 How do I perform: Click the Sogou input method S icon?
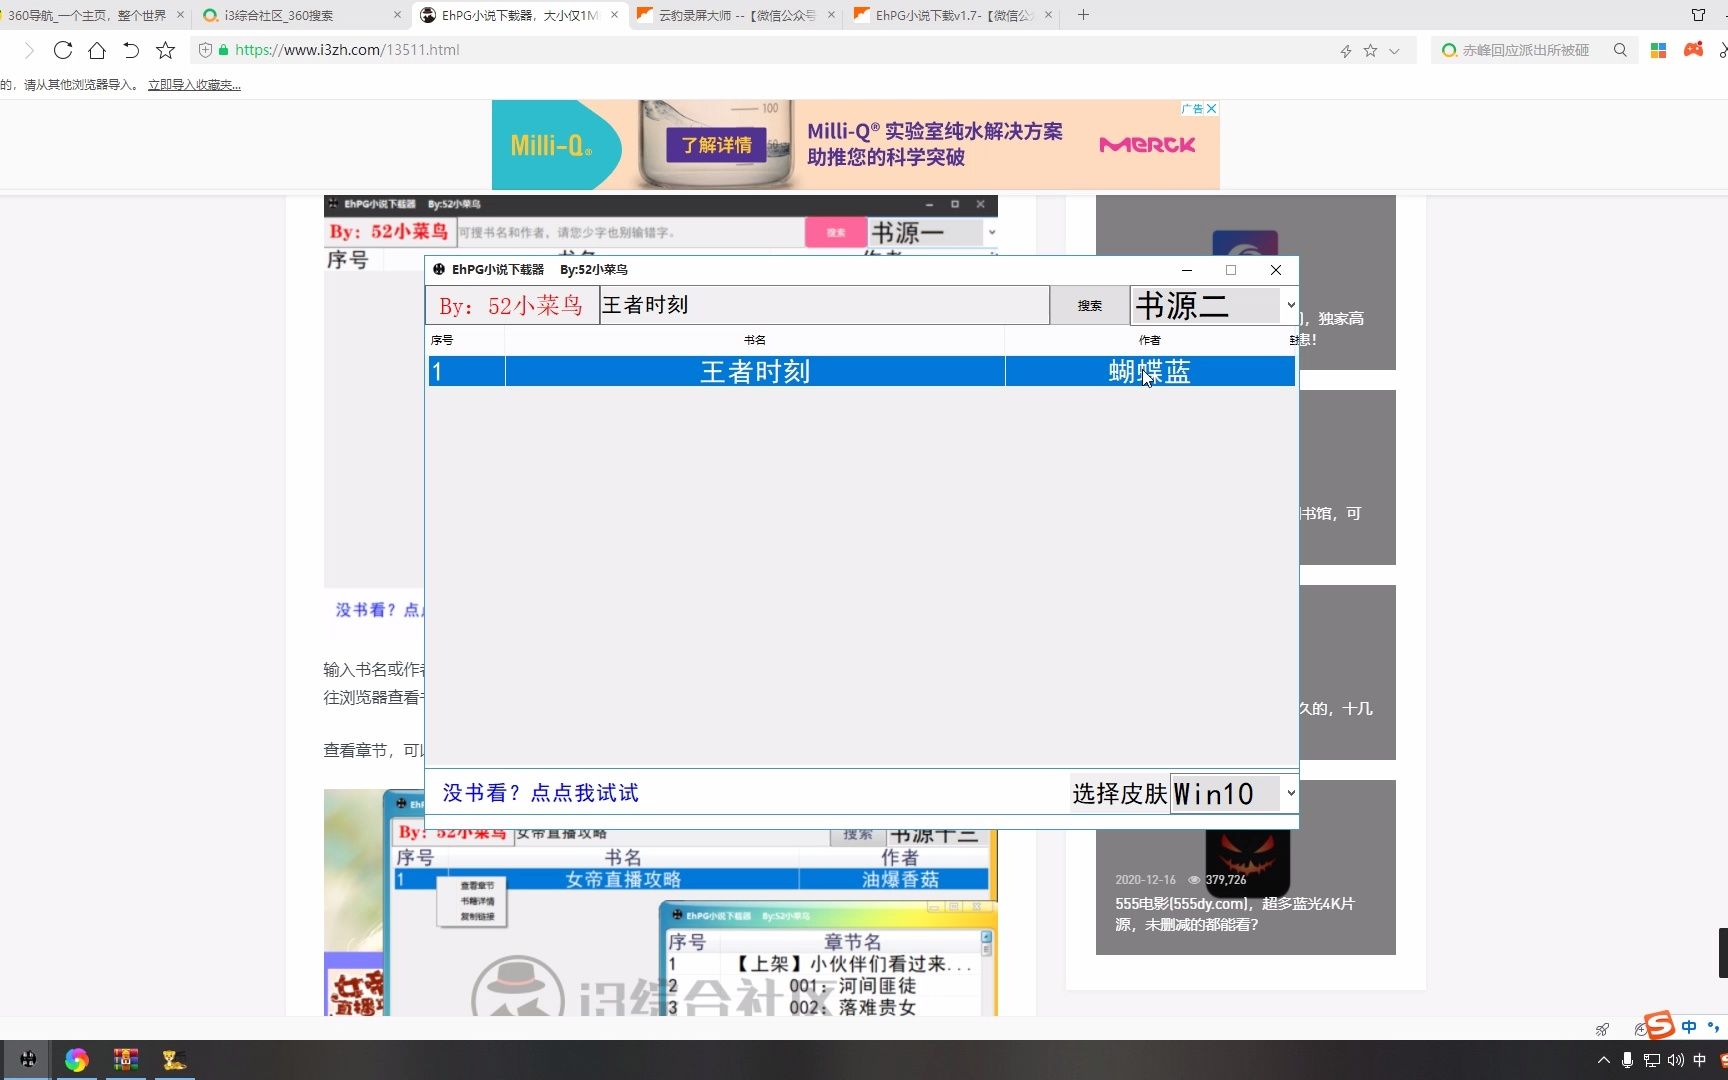[x=1659, y=1026]
